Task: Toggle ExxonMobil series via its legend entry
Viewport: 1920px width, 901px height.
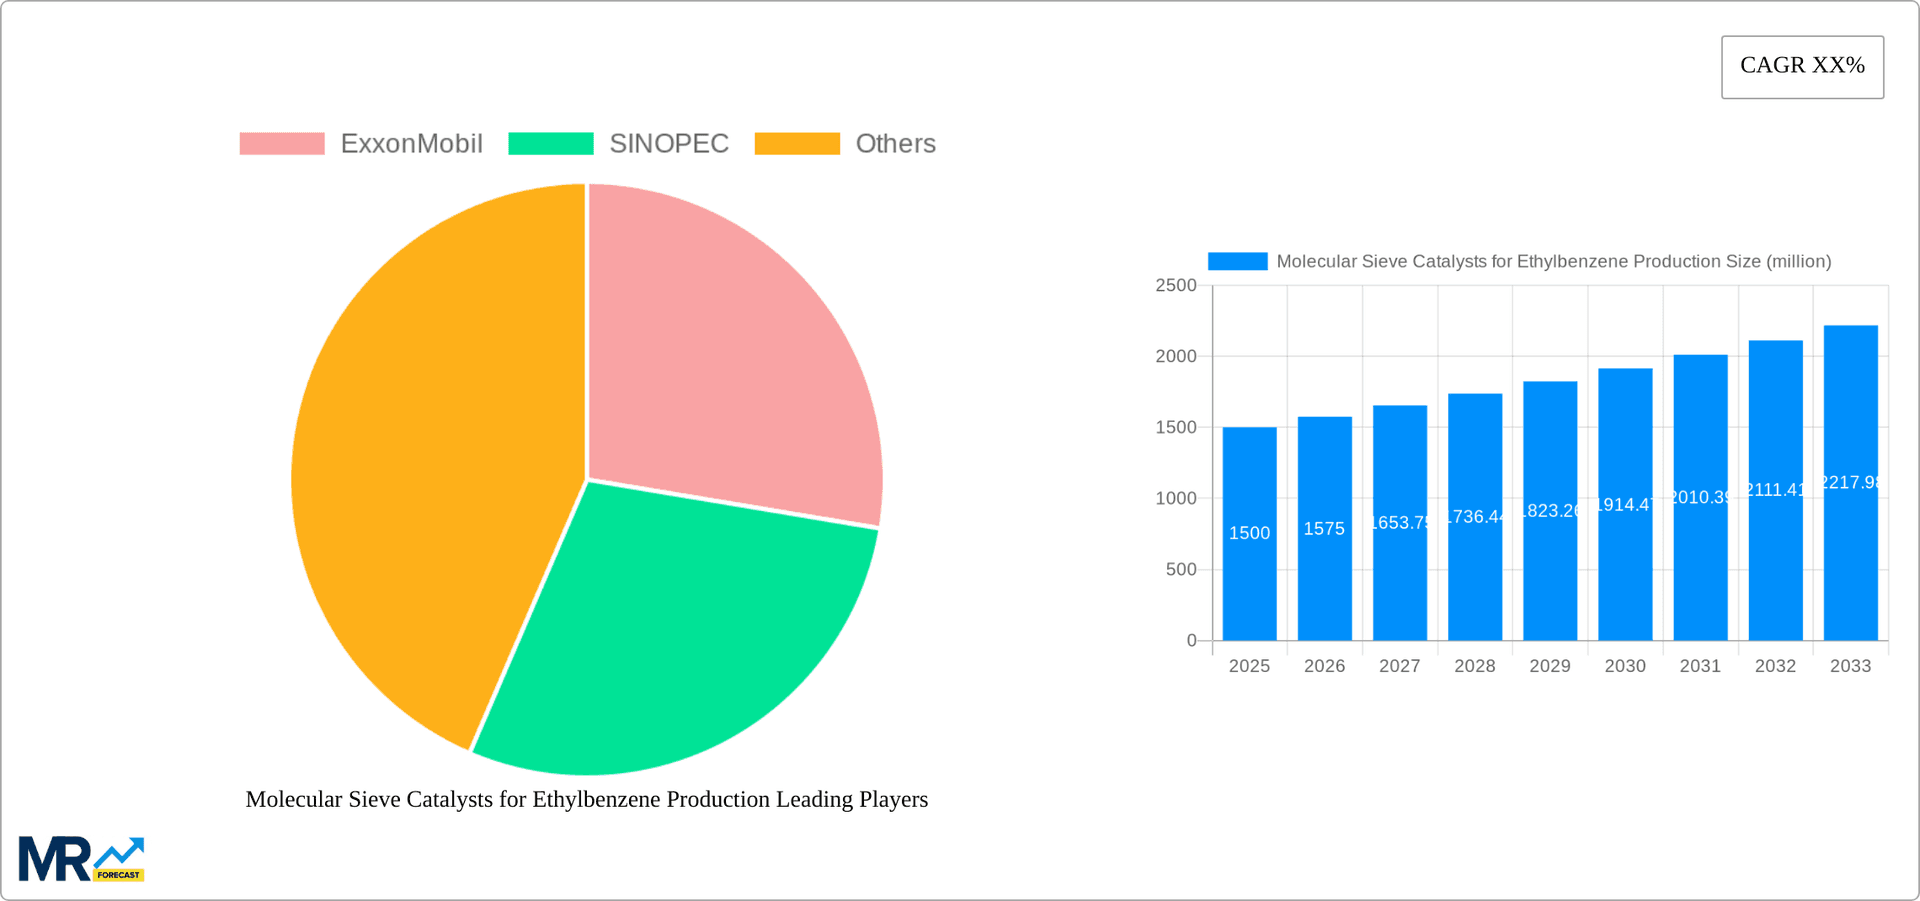Action: (412, 143)
